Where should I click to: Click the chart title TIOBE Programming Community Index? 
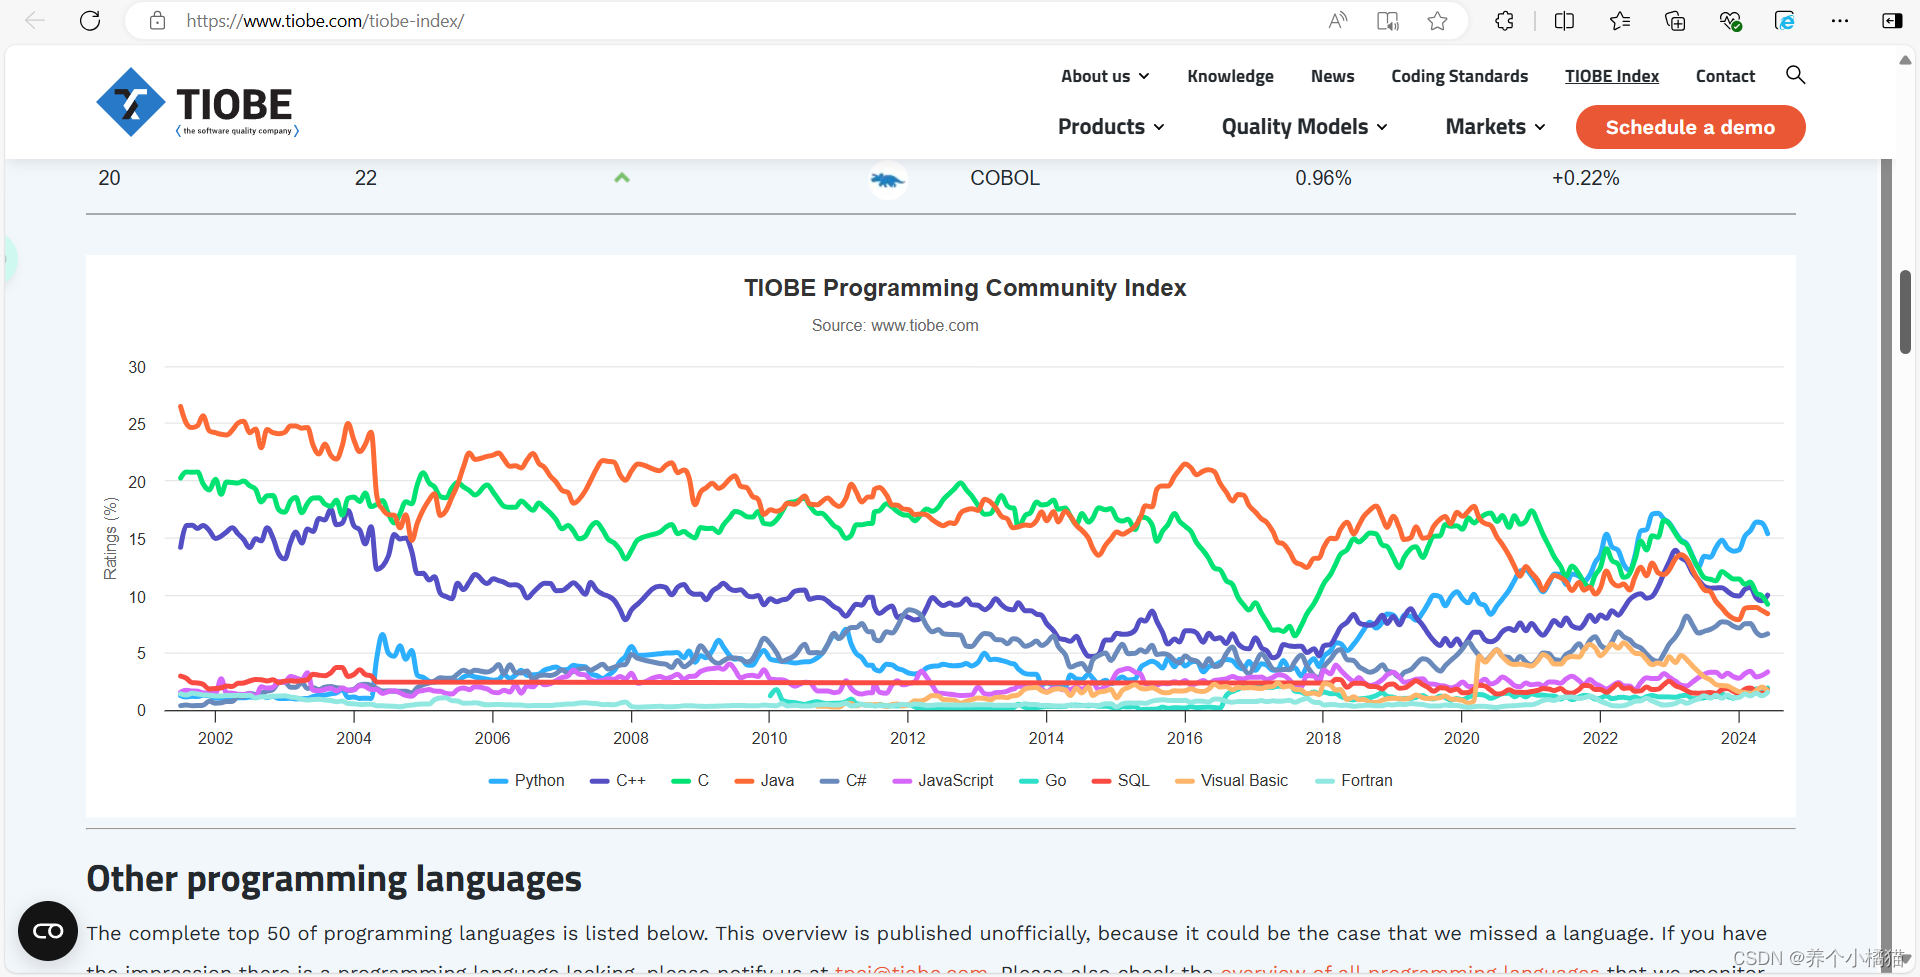(x=965, y=288)
